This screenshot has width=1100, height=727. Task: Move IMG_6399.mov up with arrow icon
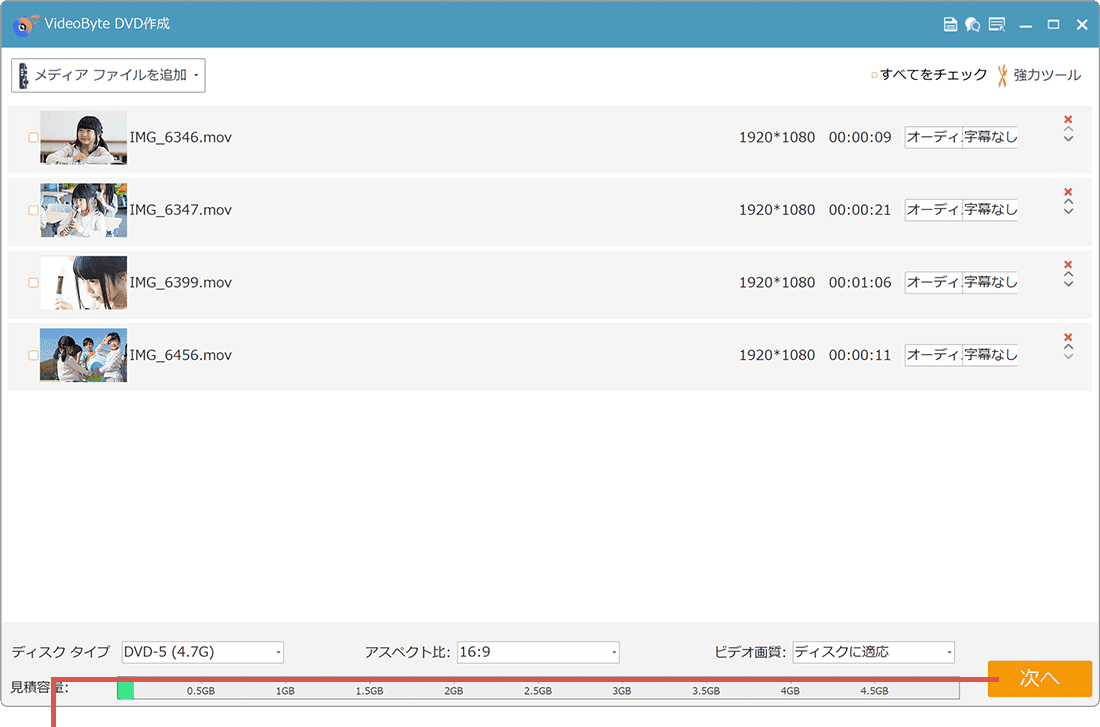(x=1068, y=275)
